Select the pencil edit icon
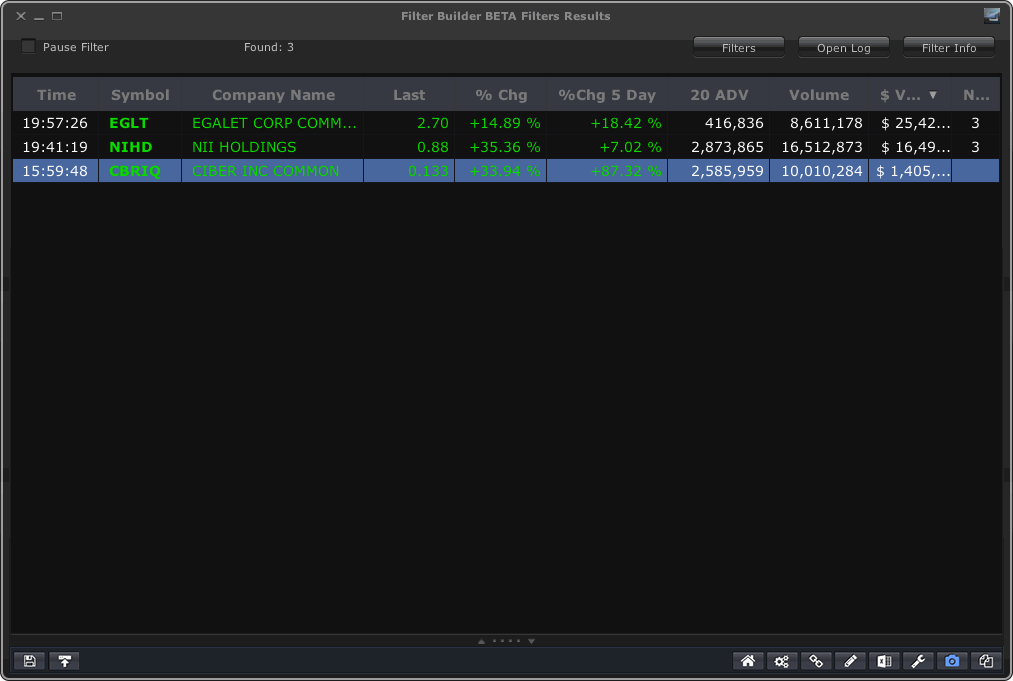 pos(850,661)
